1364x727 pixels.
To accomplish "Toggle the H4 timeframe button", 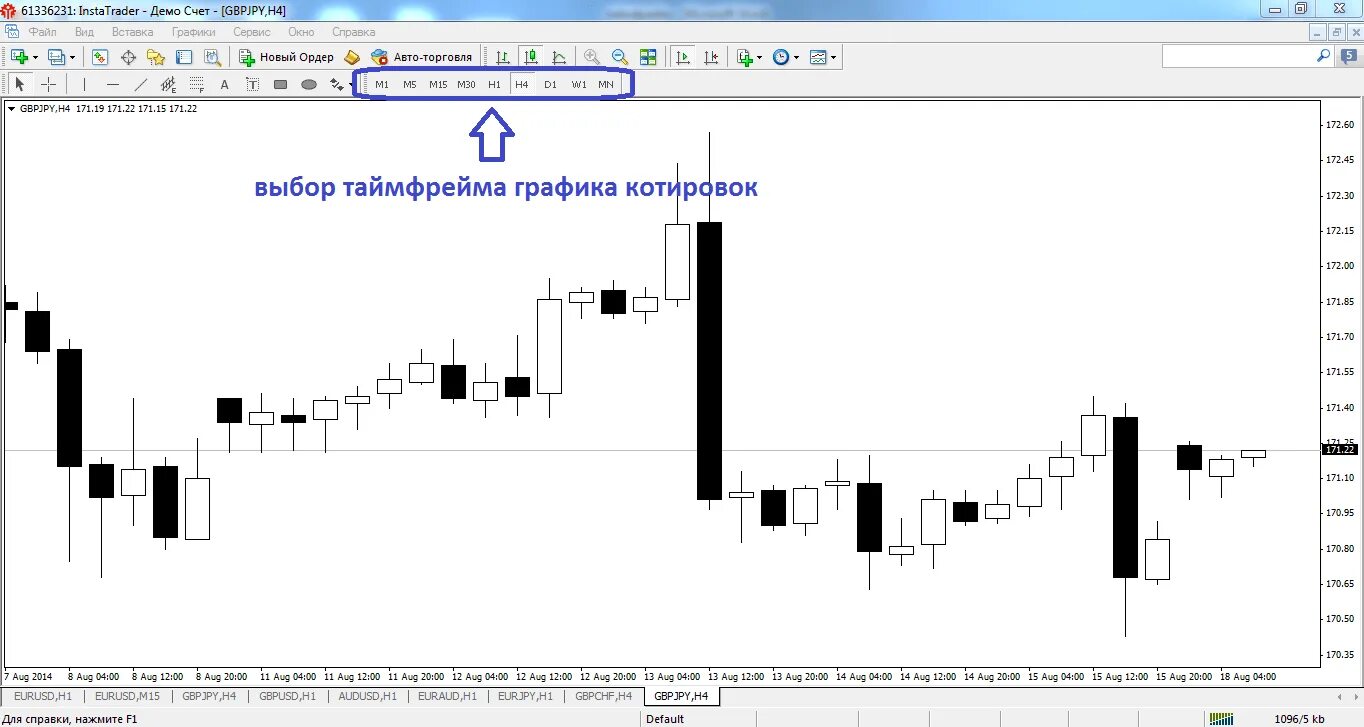I will click(x=522, y=84).
